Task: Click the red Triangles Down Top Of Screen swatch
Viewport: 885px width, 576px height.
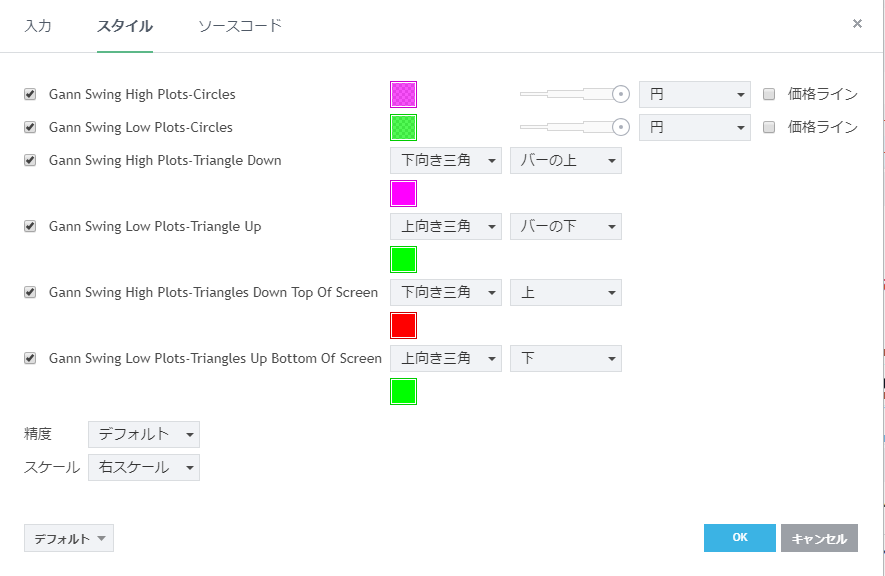Action: 403,326
